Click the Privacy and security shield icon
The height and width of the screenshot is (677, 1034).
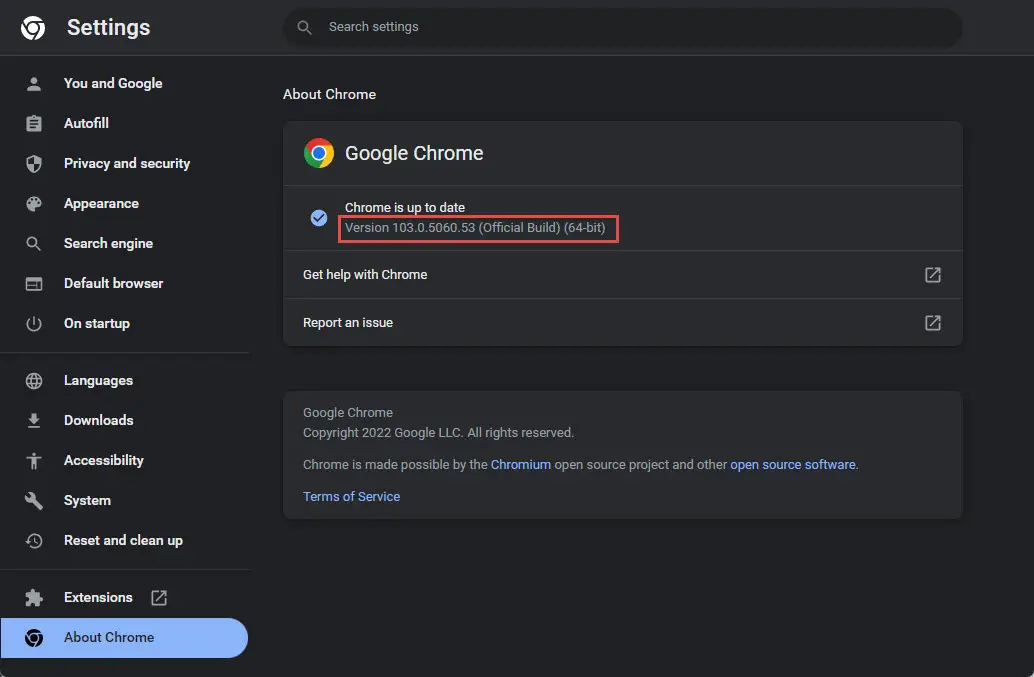click(x=34, y=163)
